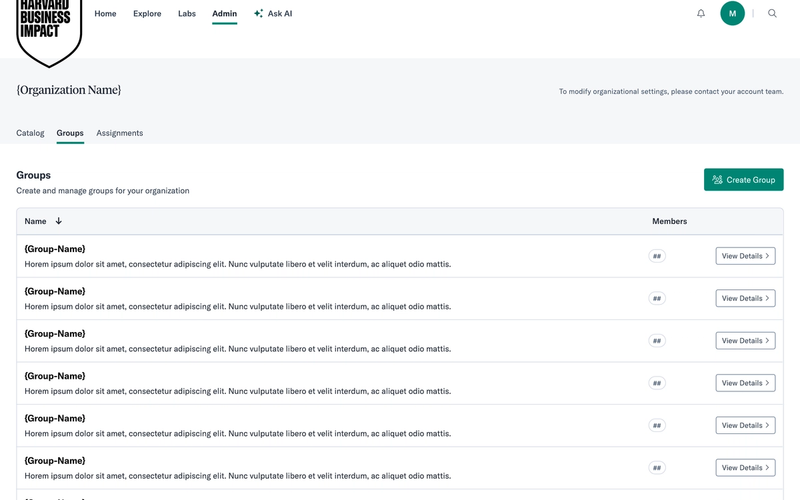Viewport: 800px width, 500px height.
Task: Click the fifth {Group-Name} title
Action: pyautogui.click(x=55, y=418)
